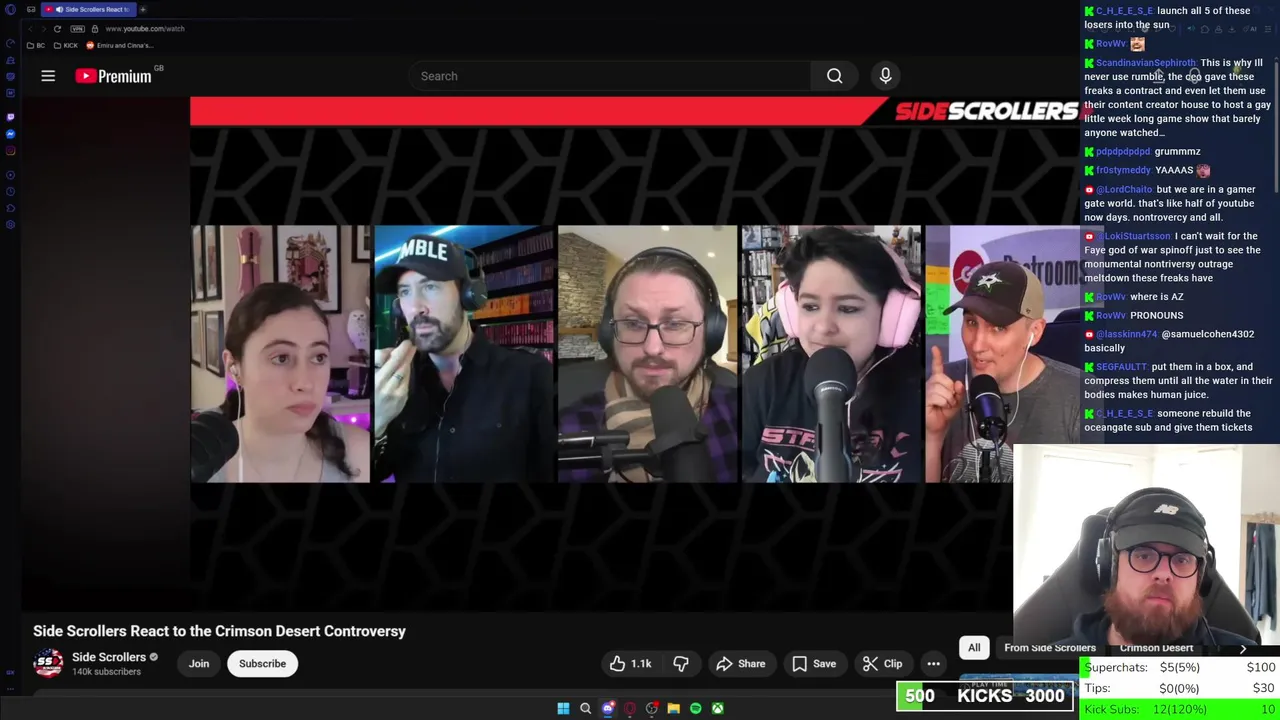Click the www.youtube.com/watch address bar
The image size is (1280, 720).
(145, 29)
